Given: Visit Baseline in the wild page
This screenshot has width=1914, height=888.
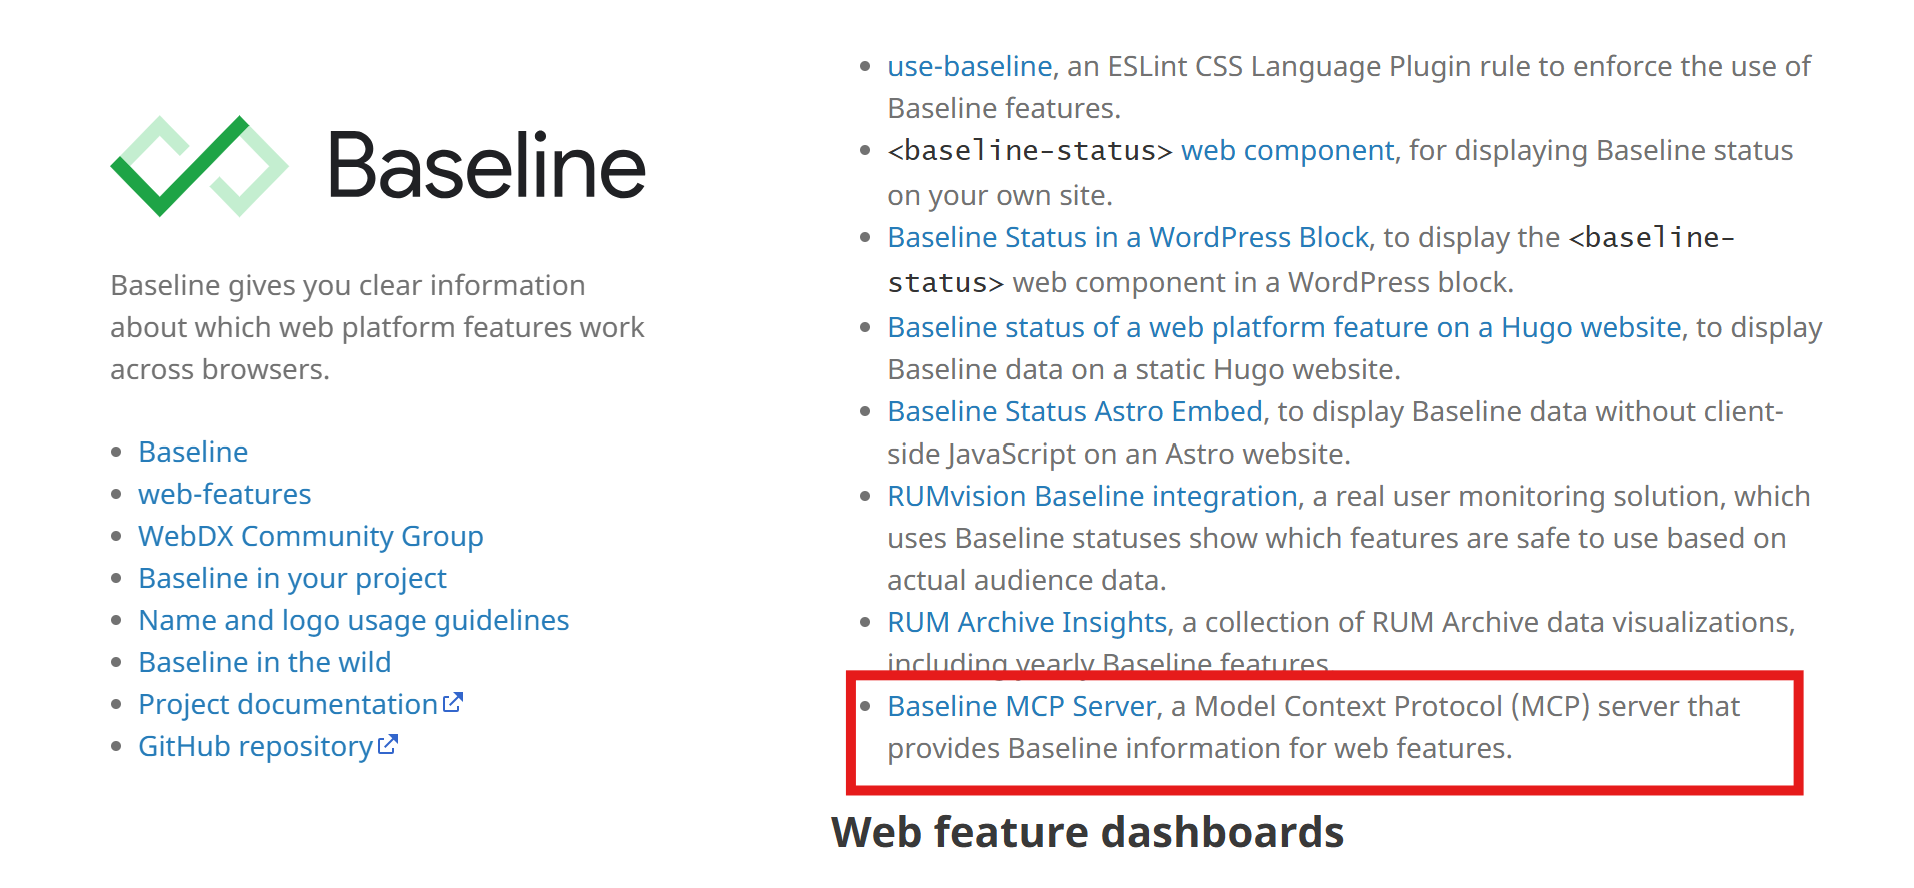Looking at the screenshot, I should click(x=264, y=662).
